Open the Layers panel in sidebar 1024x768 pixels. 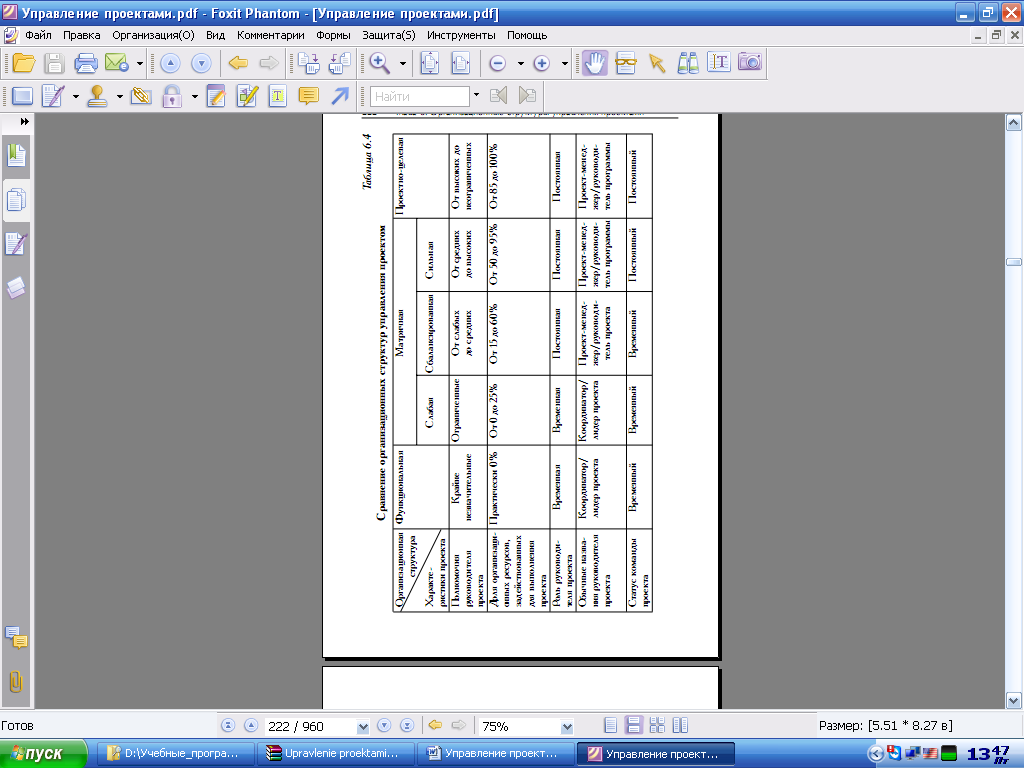coord(16,288)
